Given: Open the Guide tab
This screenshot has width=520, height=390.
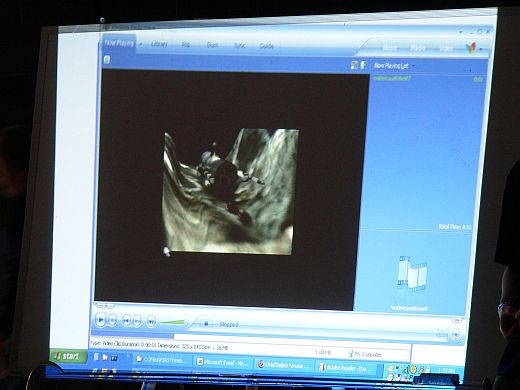Looking at the screenshot, I should click(x=266, y=46).
